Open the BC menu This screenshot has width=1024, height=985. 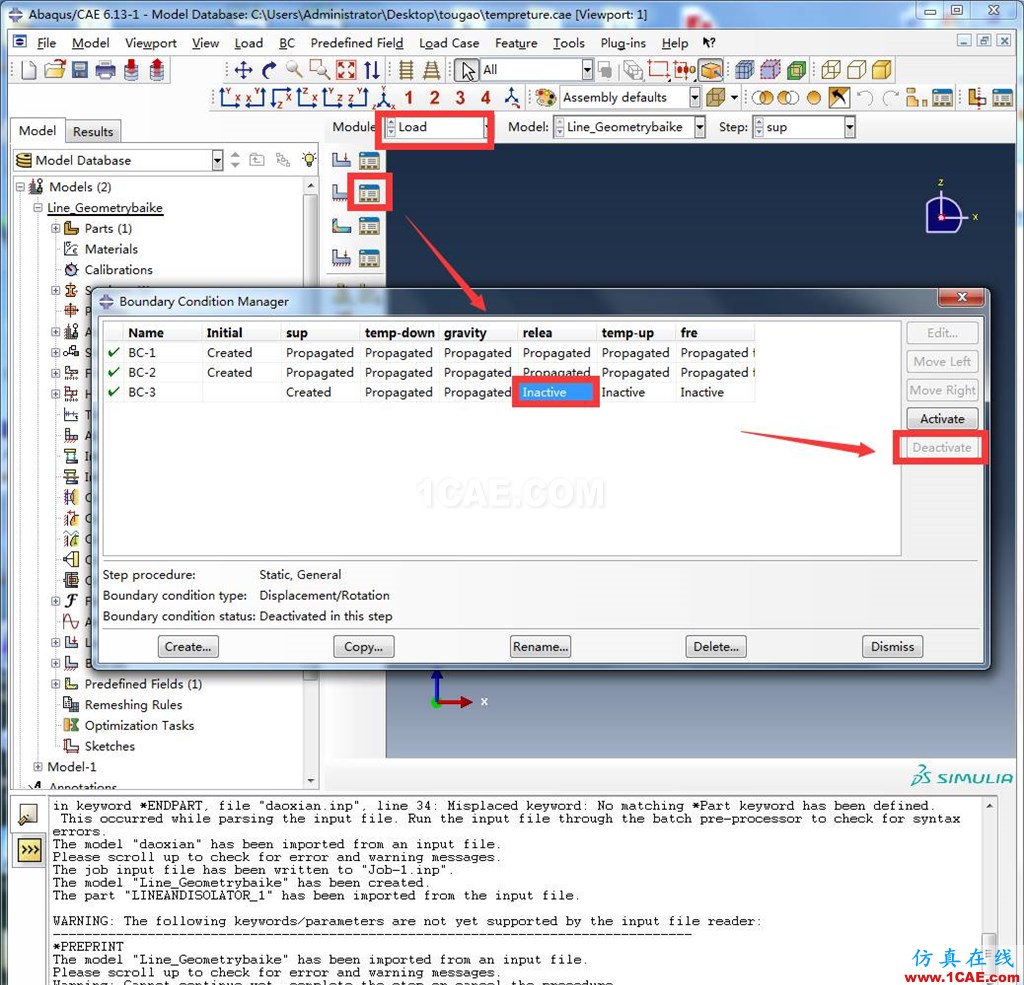tap(287, 43)
